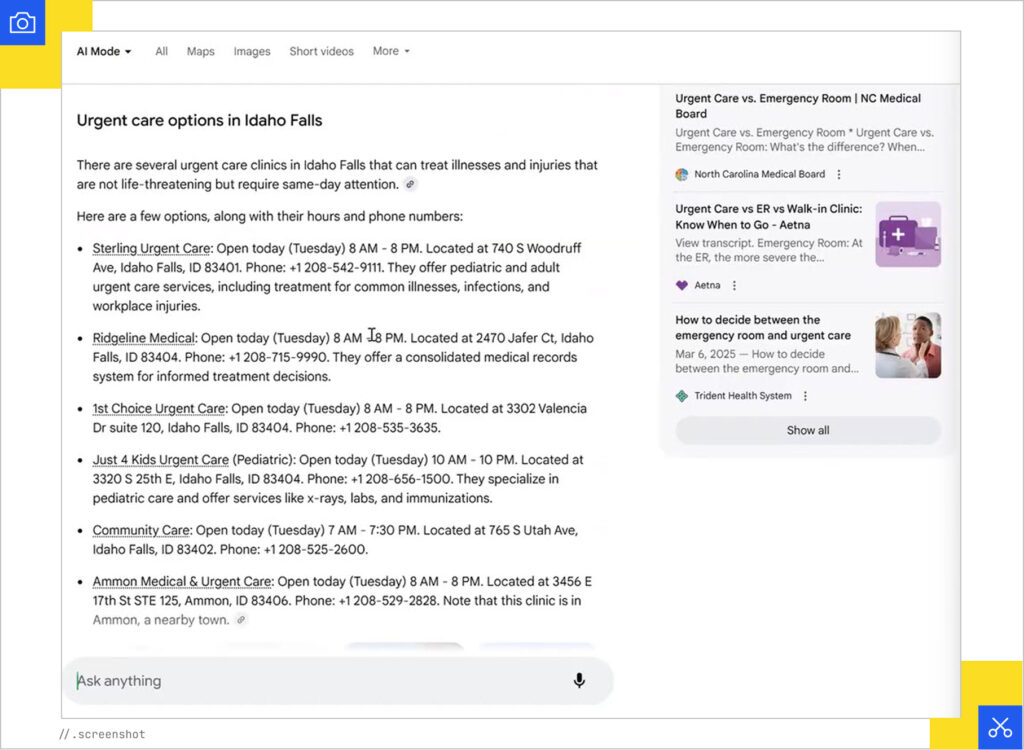Switch to the Maps tab
The image size is (1024, 750).
click(200, 51)
